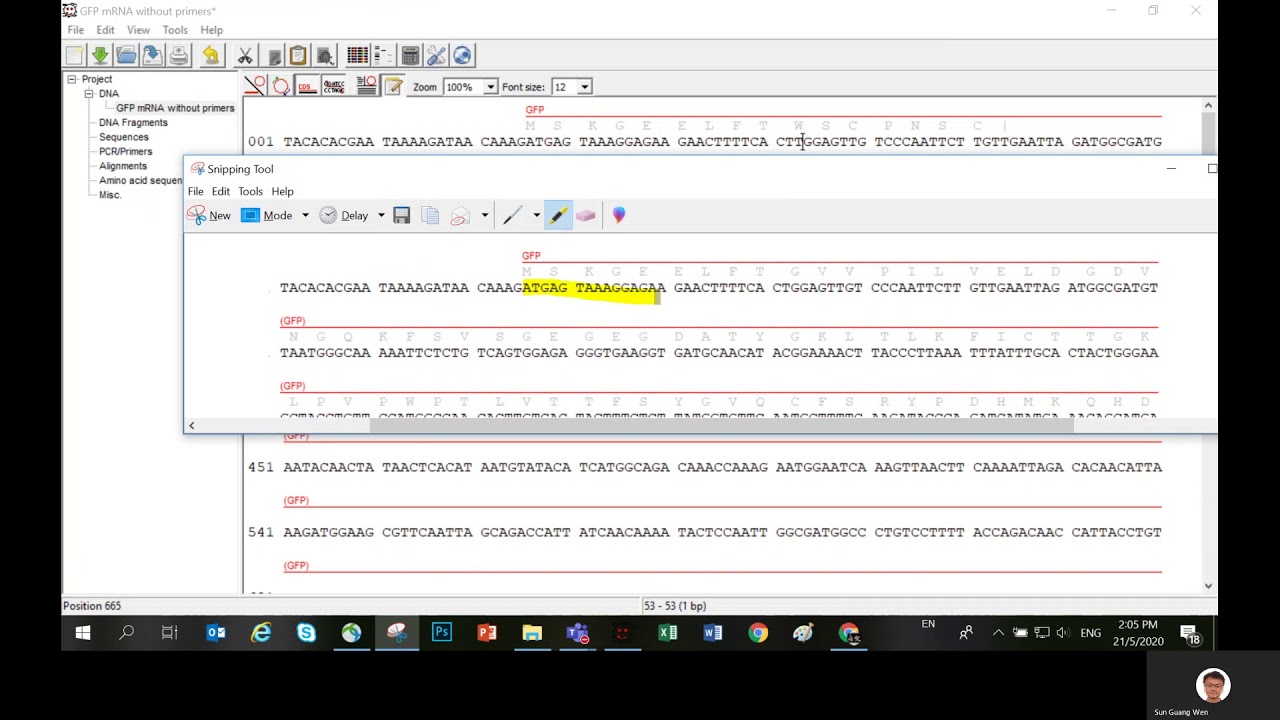This screenshot has width=1280, height=720.
Task: Toggle the yellow Highlighter tool
Action: (558, 215)
